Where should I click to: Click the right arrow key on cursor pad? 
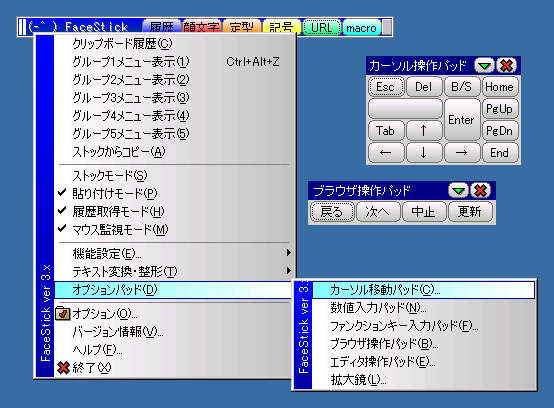[461, 153]
